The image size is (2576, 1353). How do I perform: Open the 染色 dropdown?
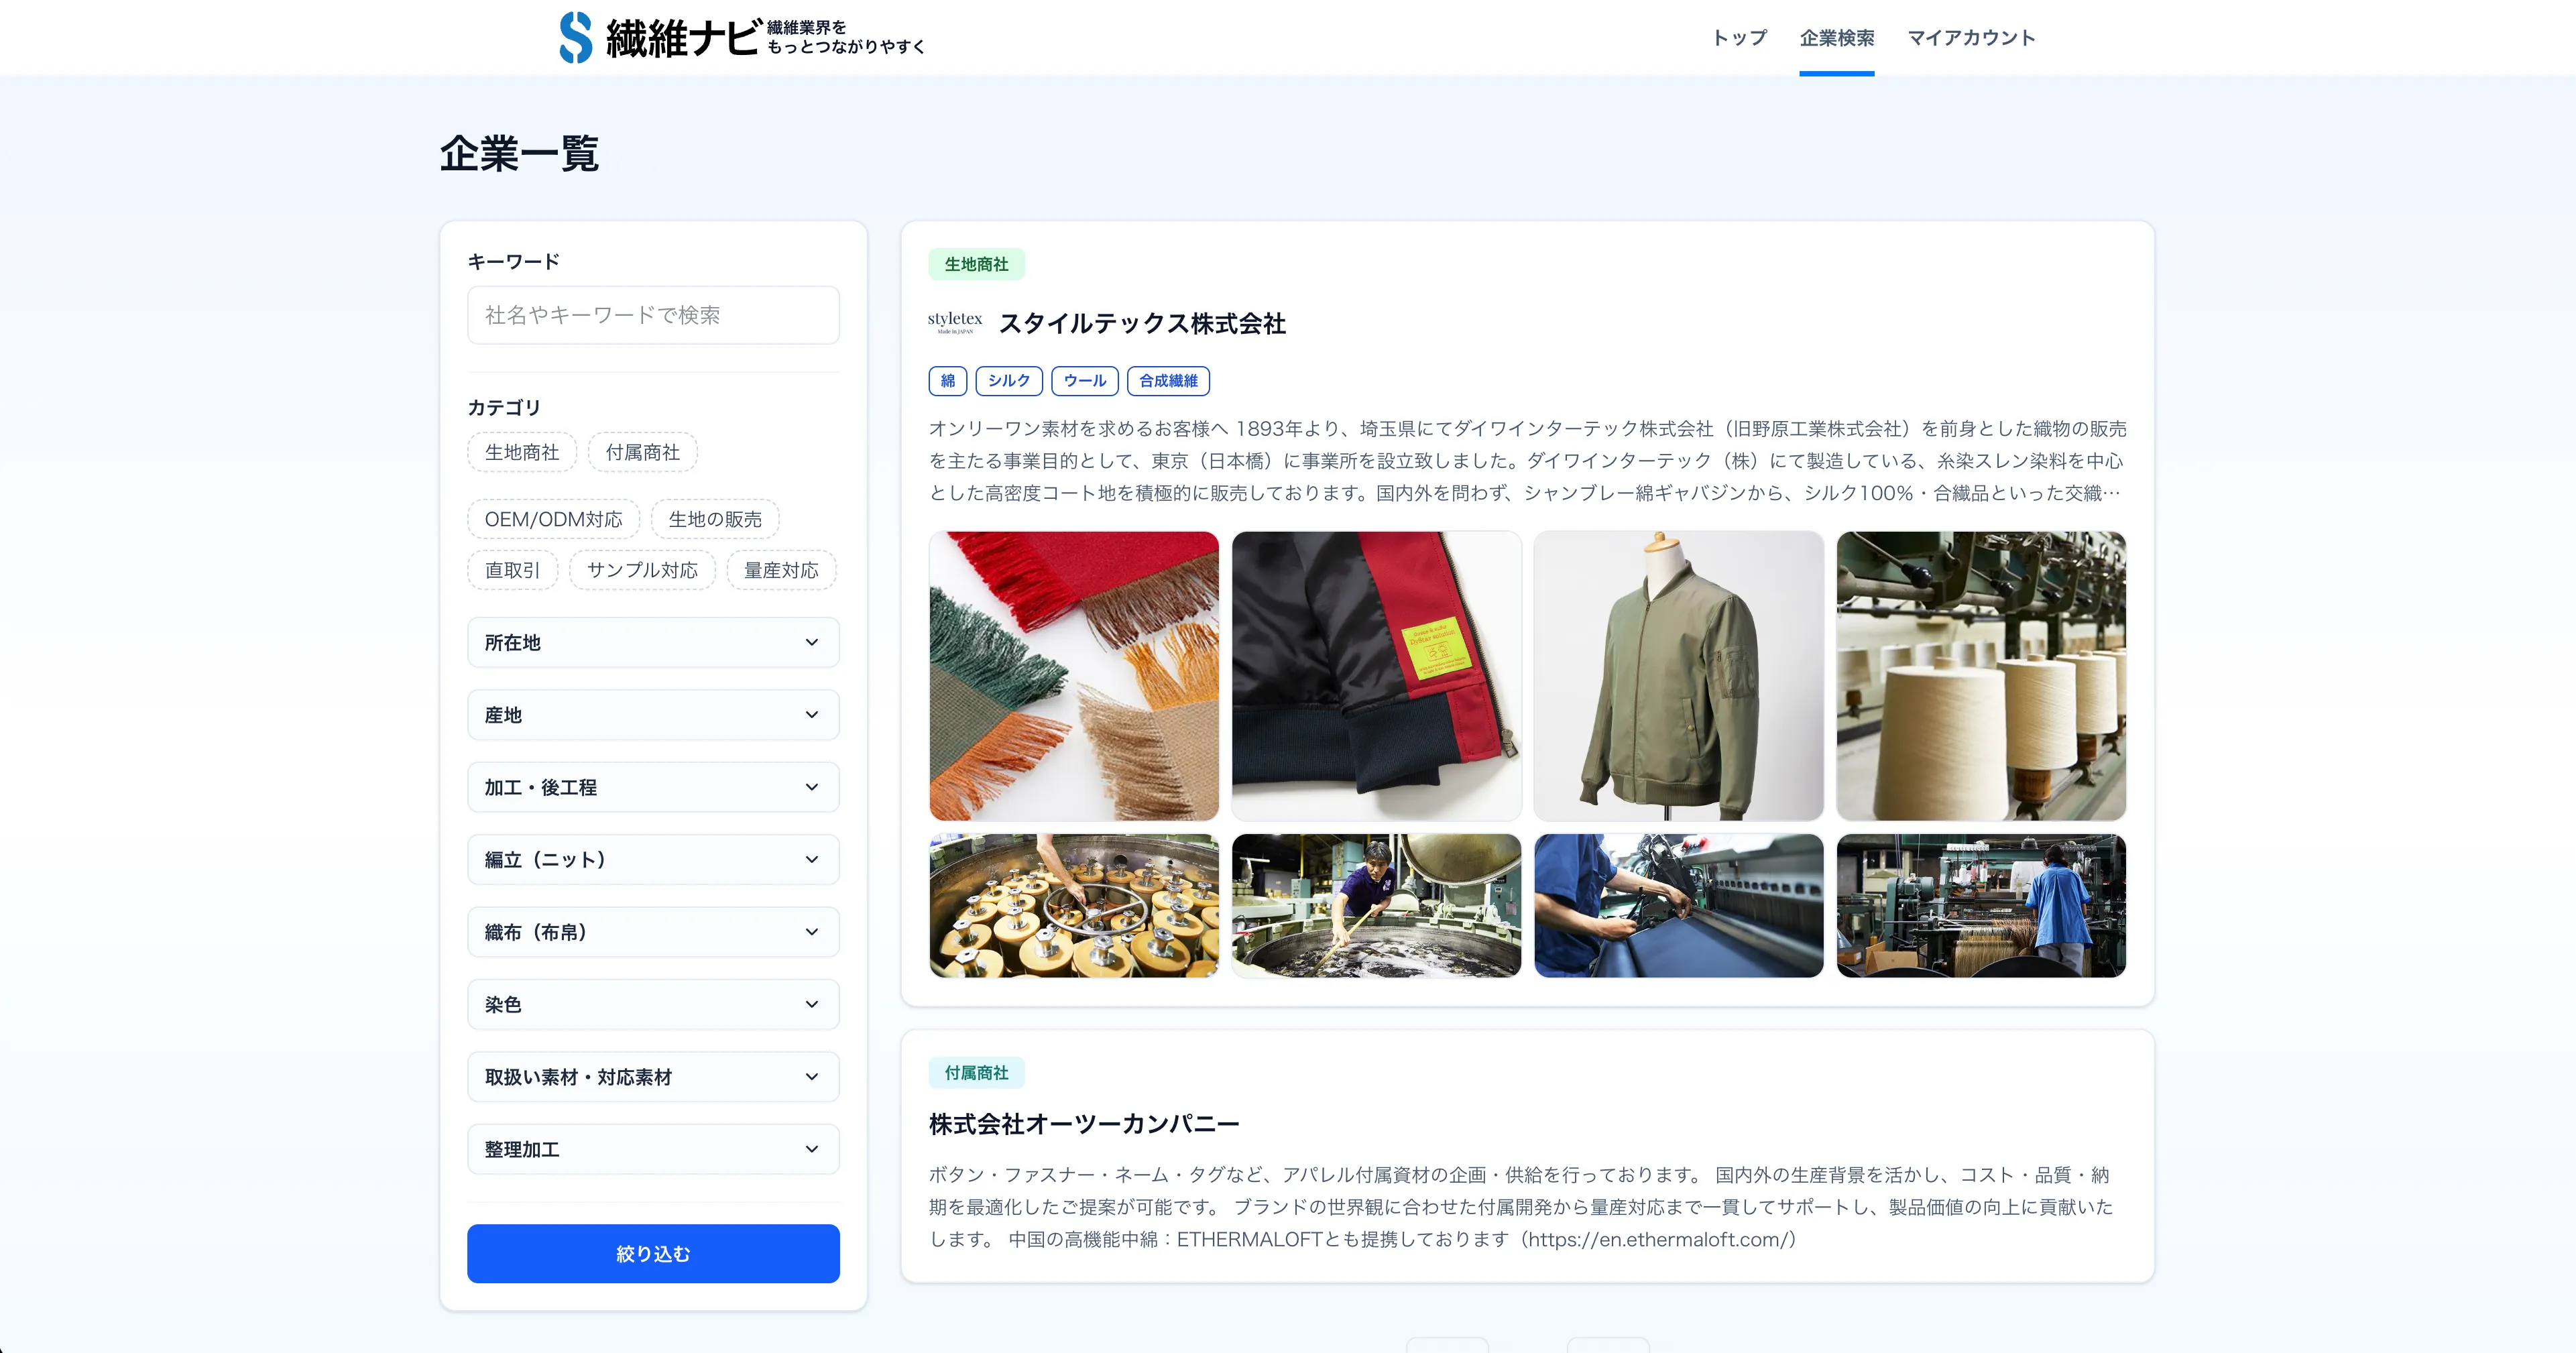tap(652, 1004)
